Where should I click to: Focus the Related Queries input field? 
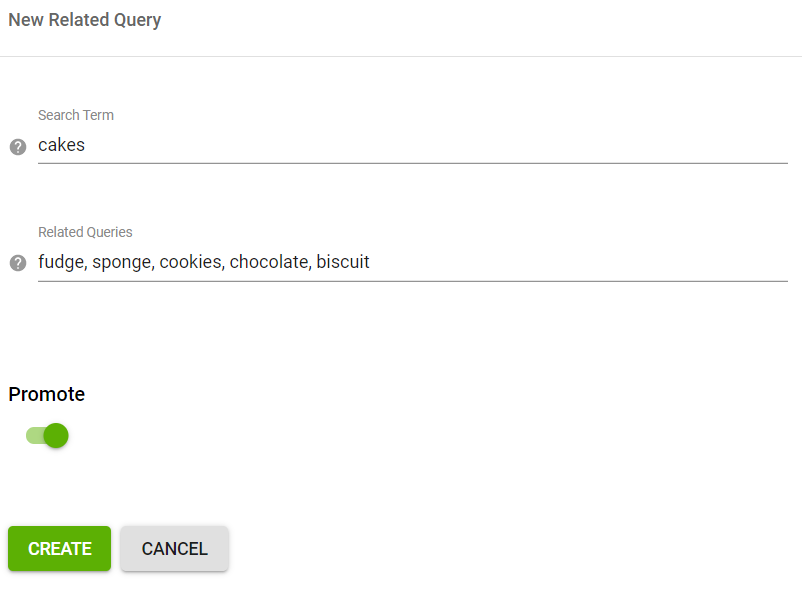click(x=413, y=262)
